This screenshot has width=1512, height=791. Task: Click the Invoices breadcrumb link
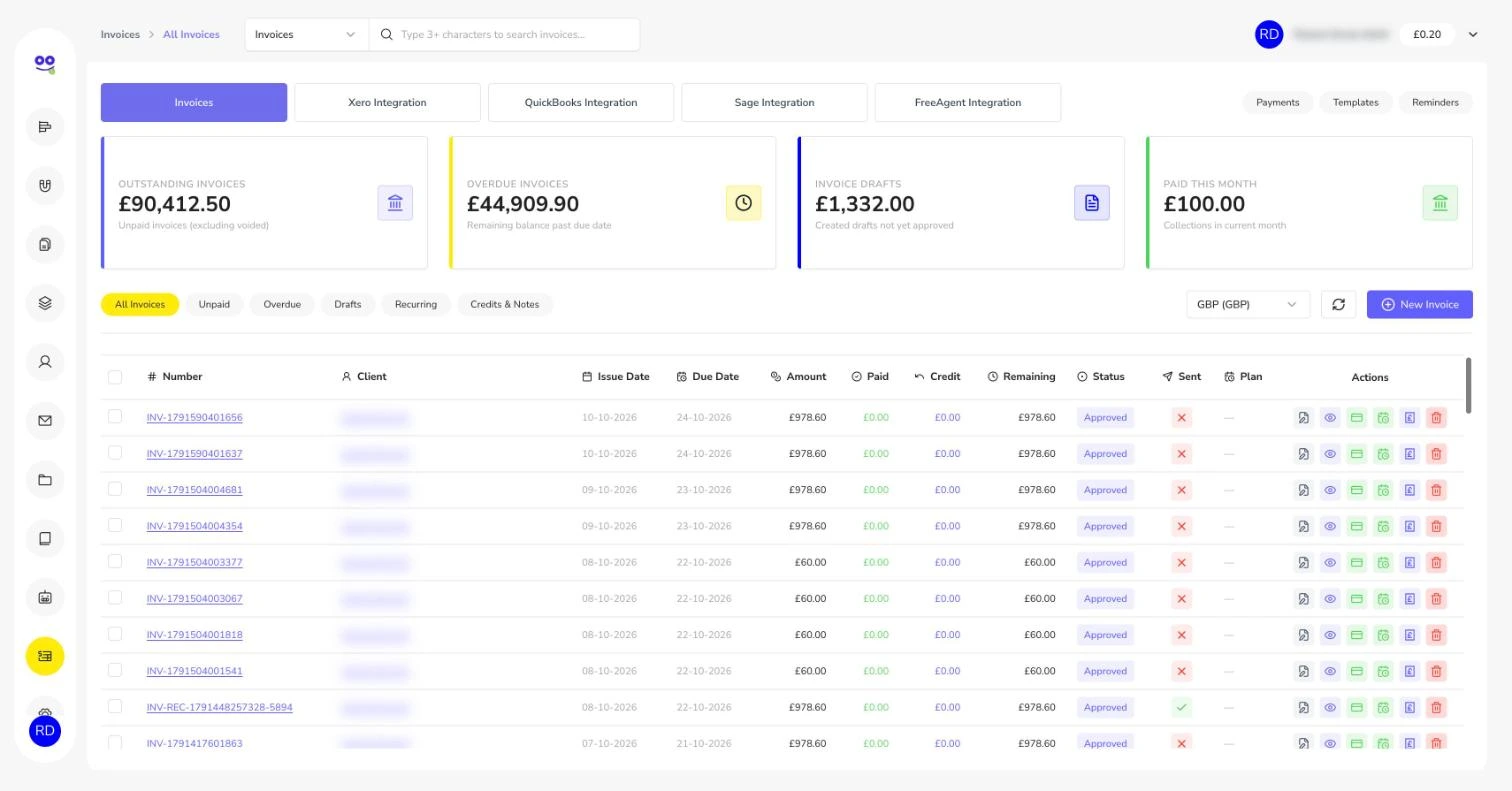click(x=120, y=35)
